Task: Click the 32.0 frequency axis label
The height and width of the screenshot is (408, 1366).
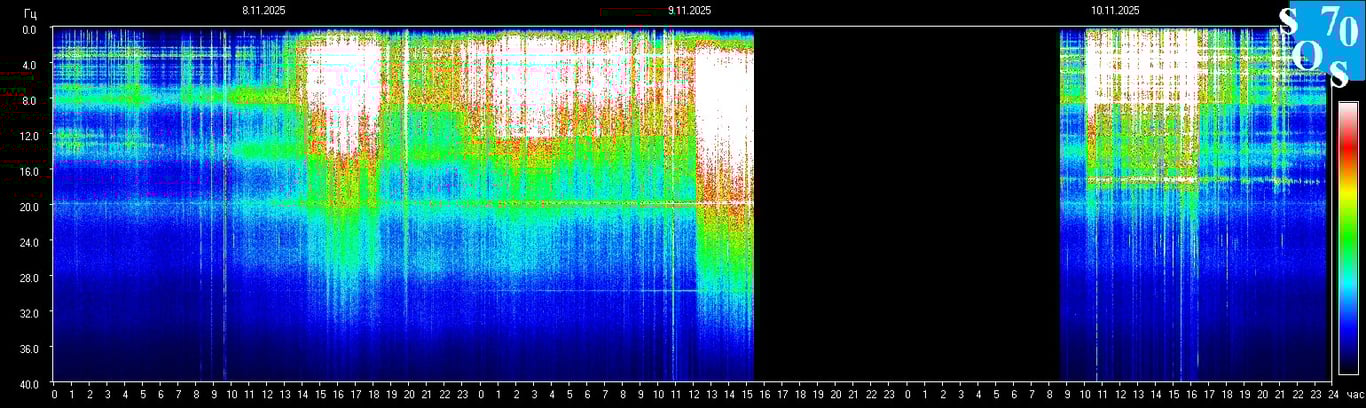Action: (30, 313)
